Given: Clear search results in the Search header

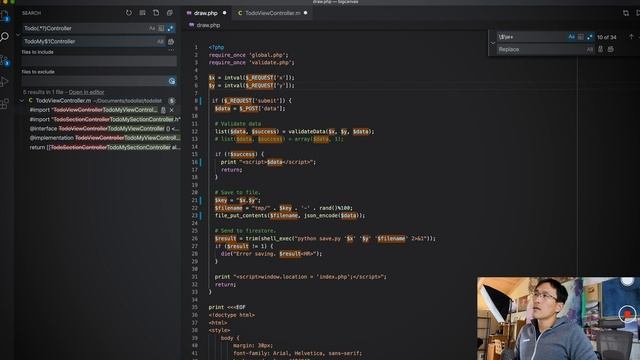Looking at the screenshot, I should (x=142, y=13).
